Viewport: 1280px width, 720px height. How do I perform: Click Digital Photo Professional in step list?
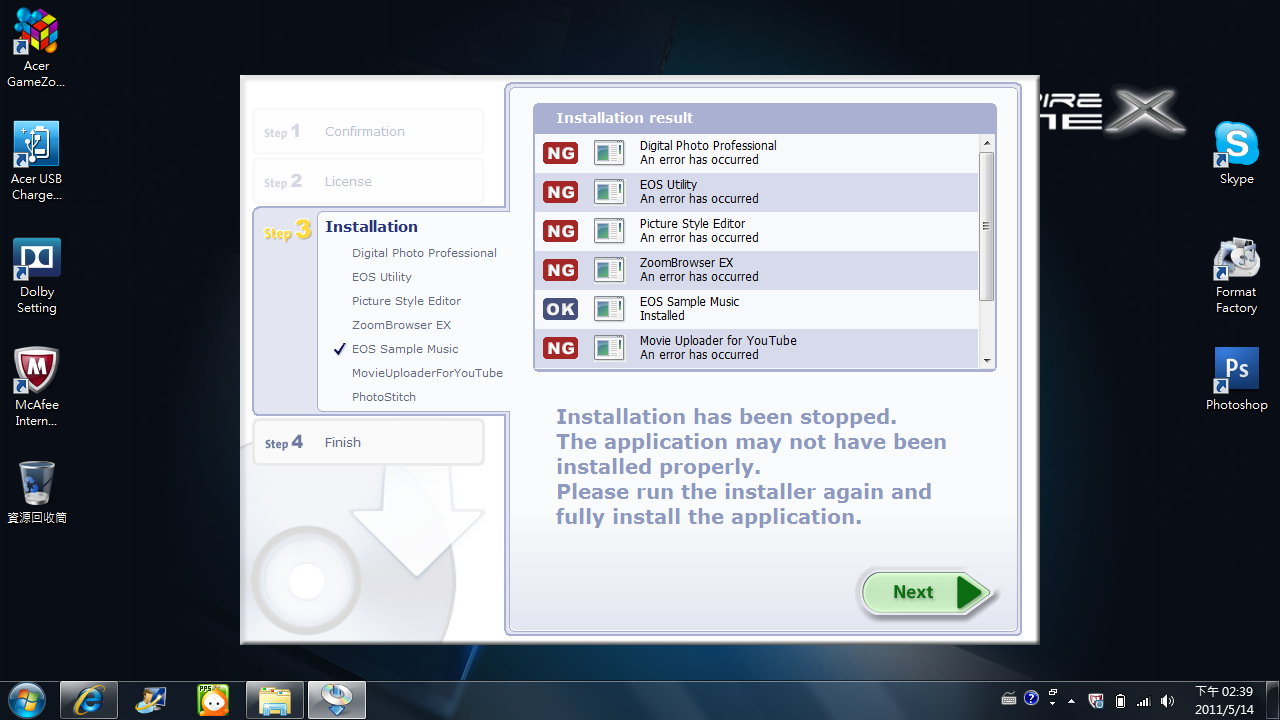424,253
